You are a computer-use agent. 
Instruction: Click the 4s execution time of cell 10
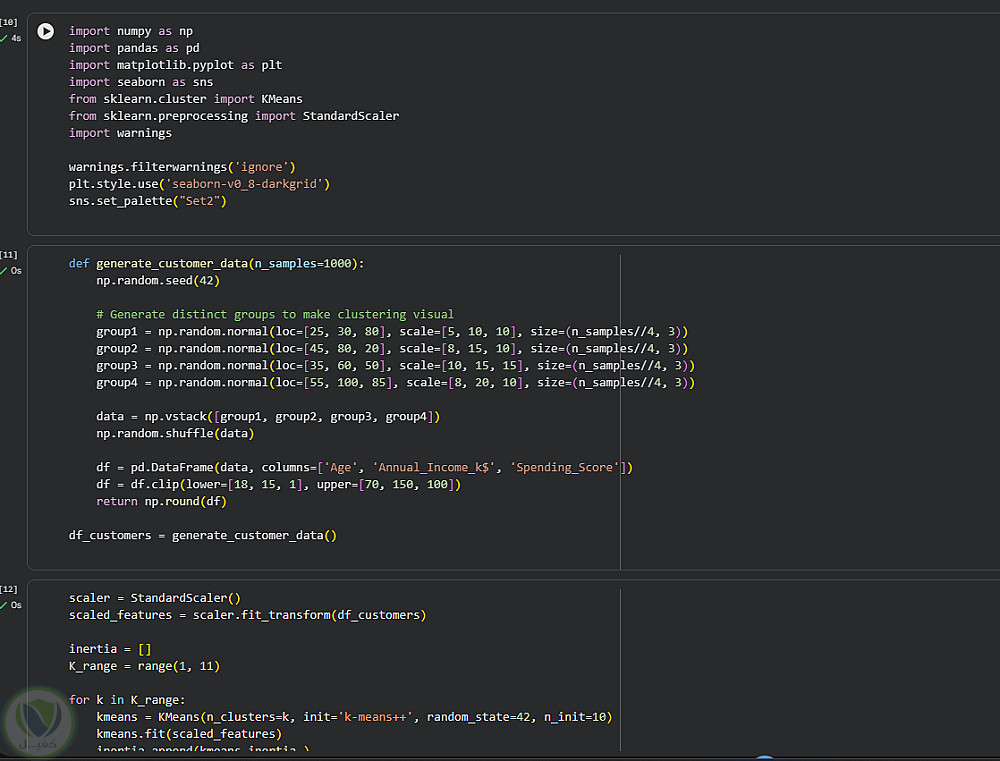pos(16,38)
